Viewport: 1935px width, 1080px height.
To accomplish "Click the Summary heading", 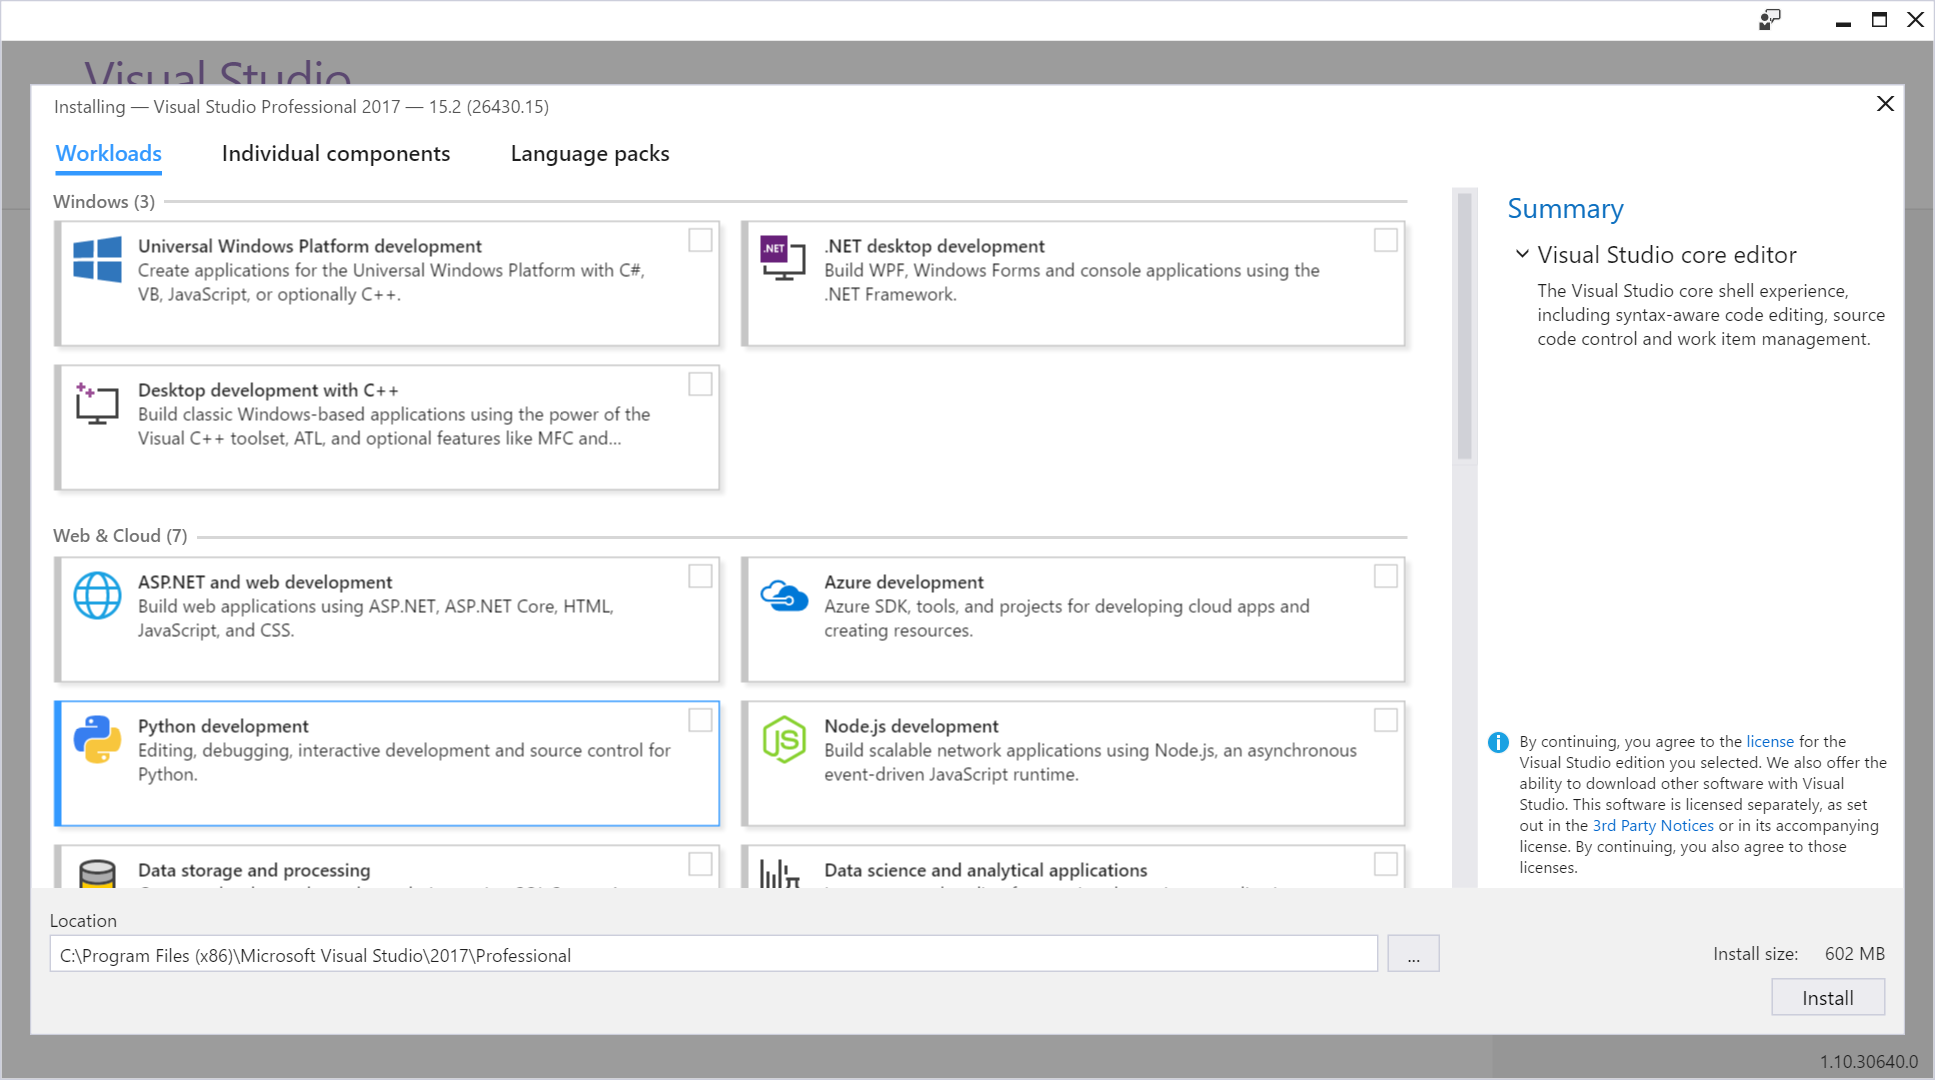I will [x=1565, y=209].
